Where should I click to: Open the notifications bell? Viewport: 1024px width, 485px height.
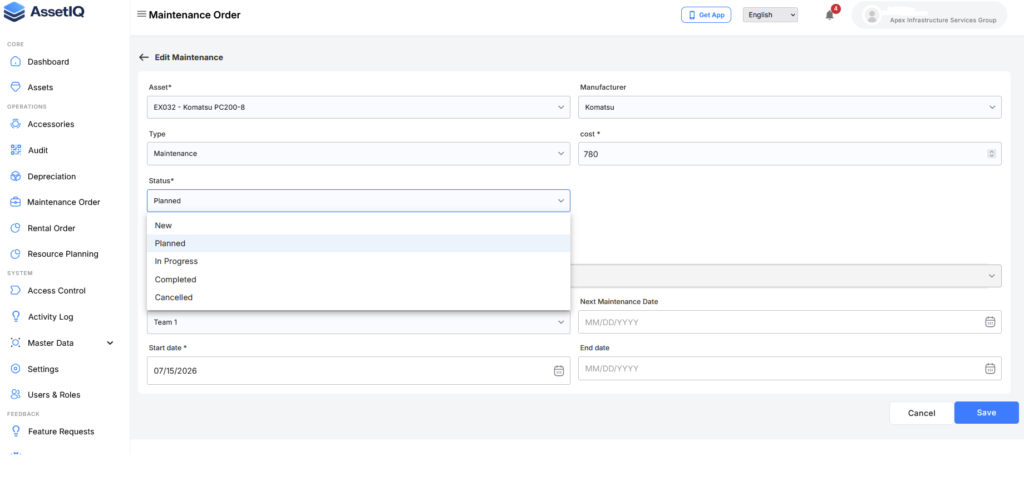pyautogui.click(x=829, y=15)
